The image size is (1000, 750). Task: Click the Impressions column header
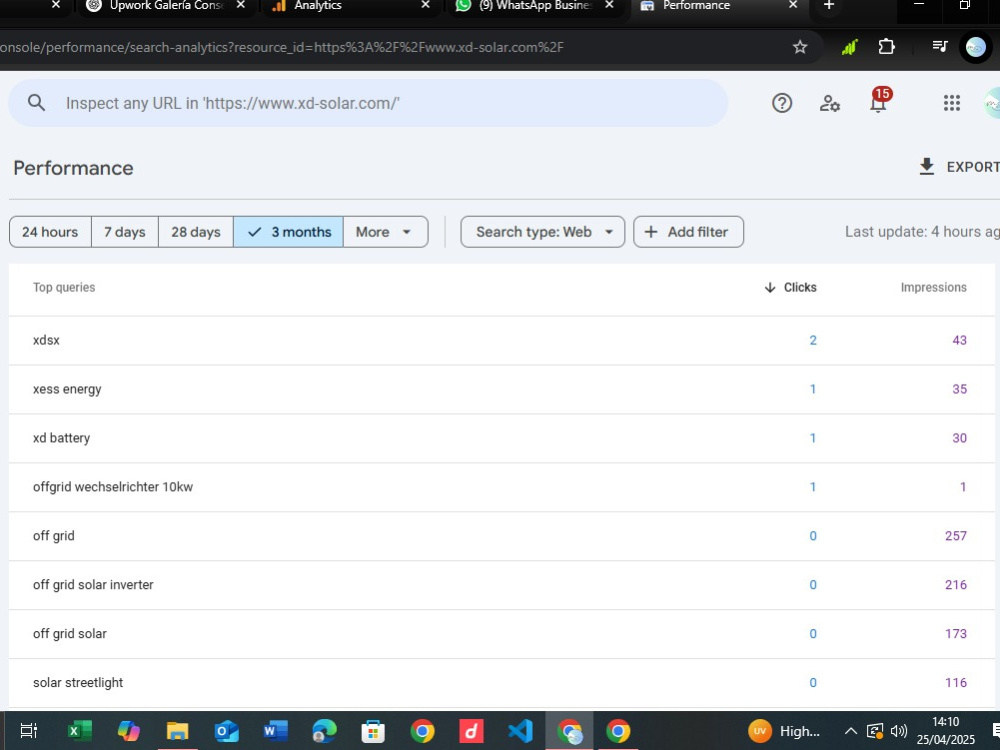point(933,288)
